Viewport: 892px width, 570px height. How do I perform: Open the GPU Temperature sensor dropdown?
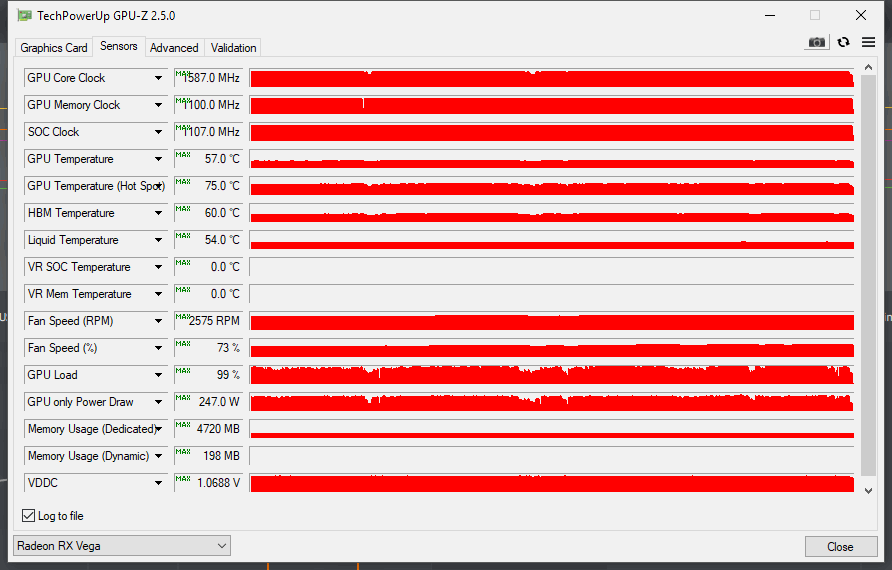click(158, 159)
